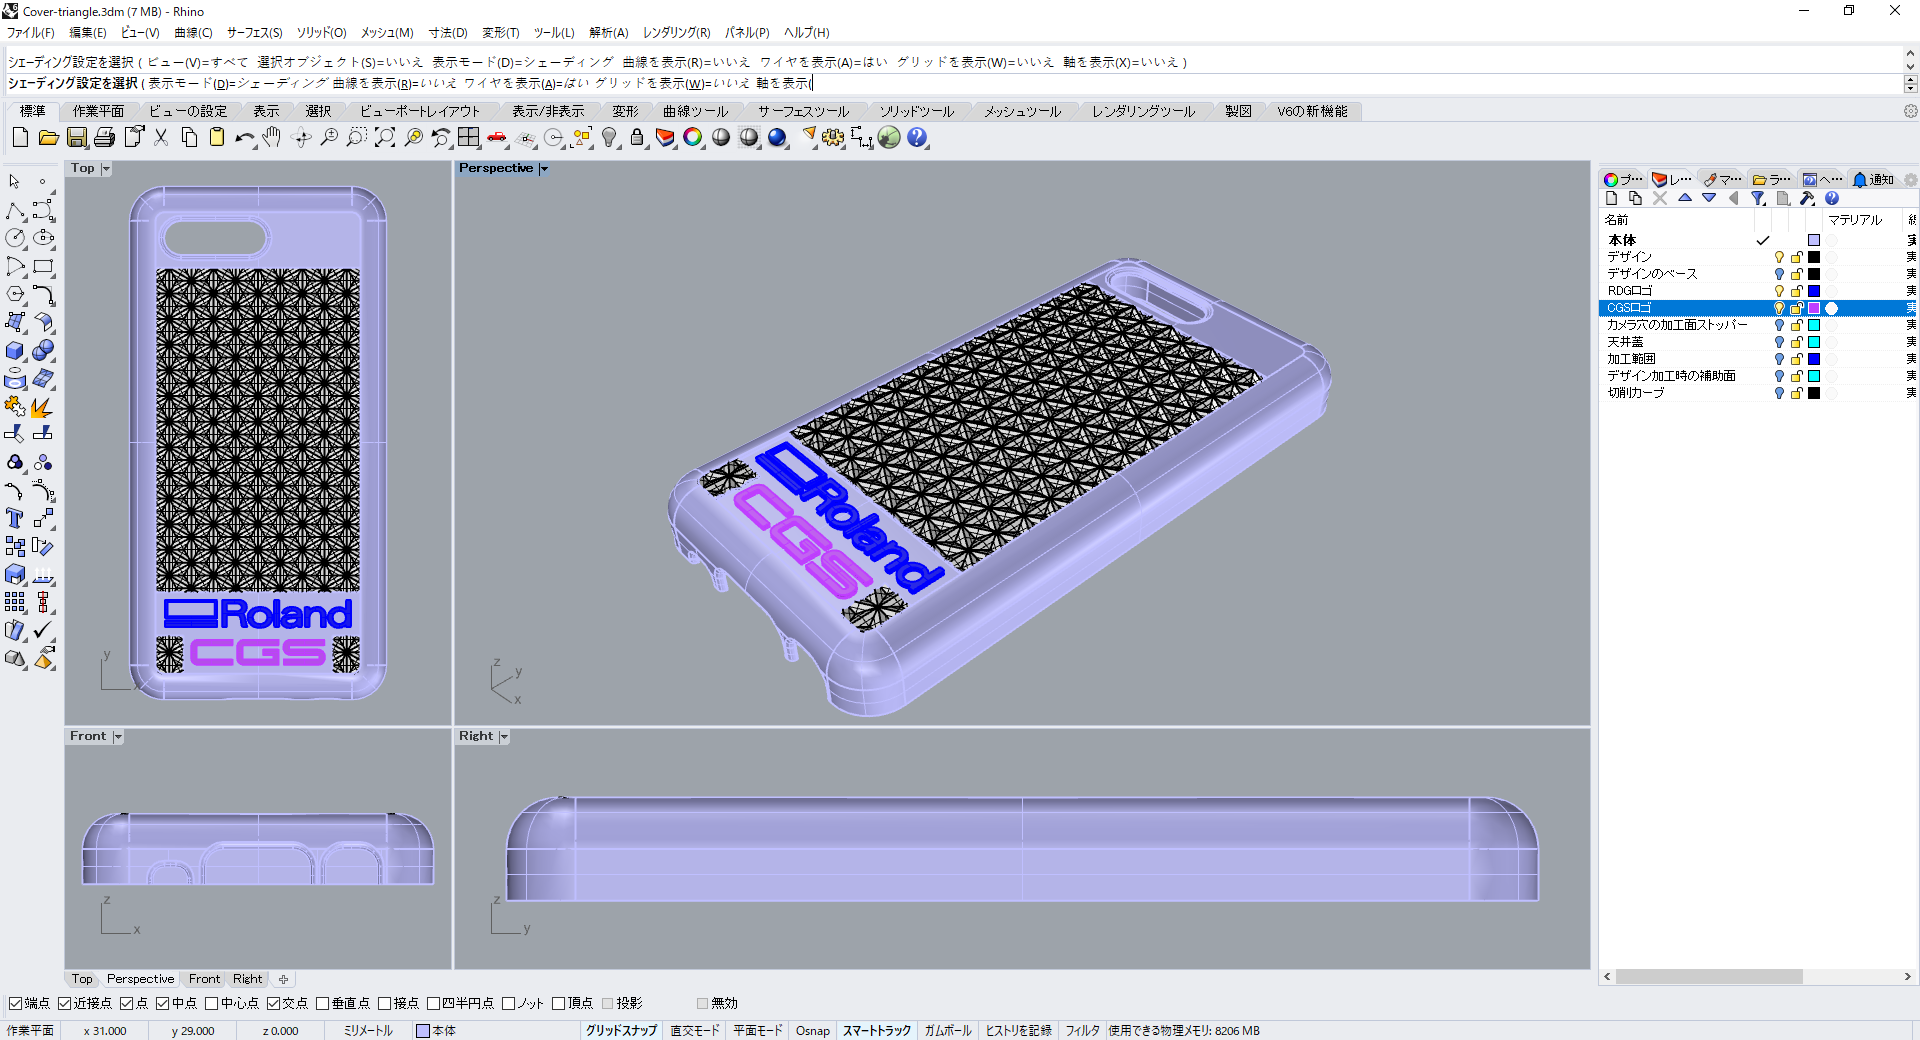Viewport: 1920px width, 1040px height.
Task: Click the command prompt input line
Action: 955,84
